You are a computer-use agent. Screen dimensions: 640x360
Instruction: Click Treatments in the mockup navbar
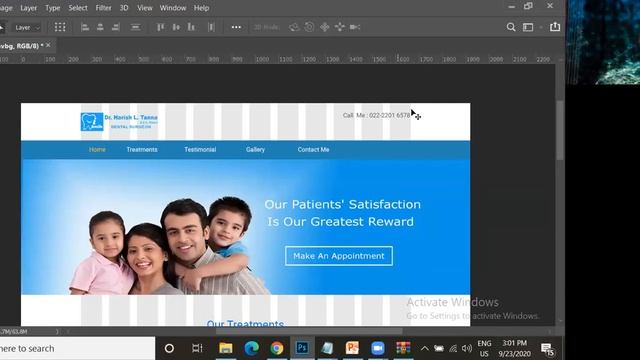pos(142,149)
